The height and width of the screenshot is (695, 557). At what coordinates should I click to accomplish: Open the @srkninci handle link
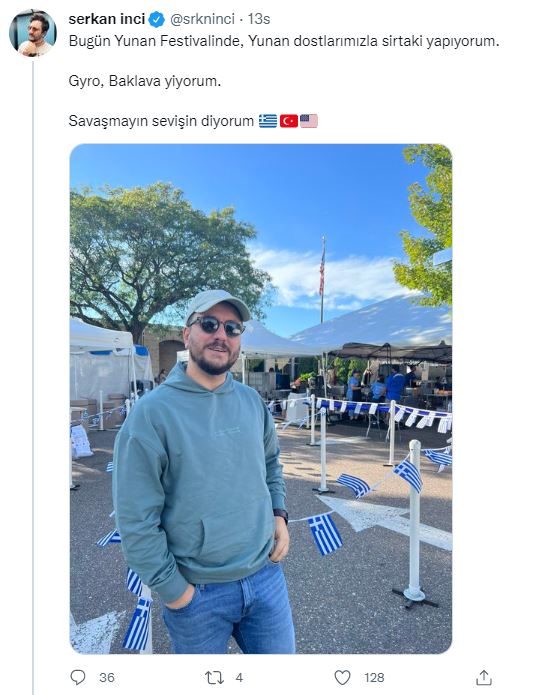203,19
